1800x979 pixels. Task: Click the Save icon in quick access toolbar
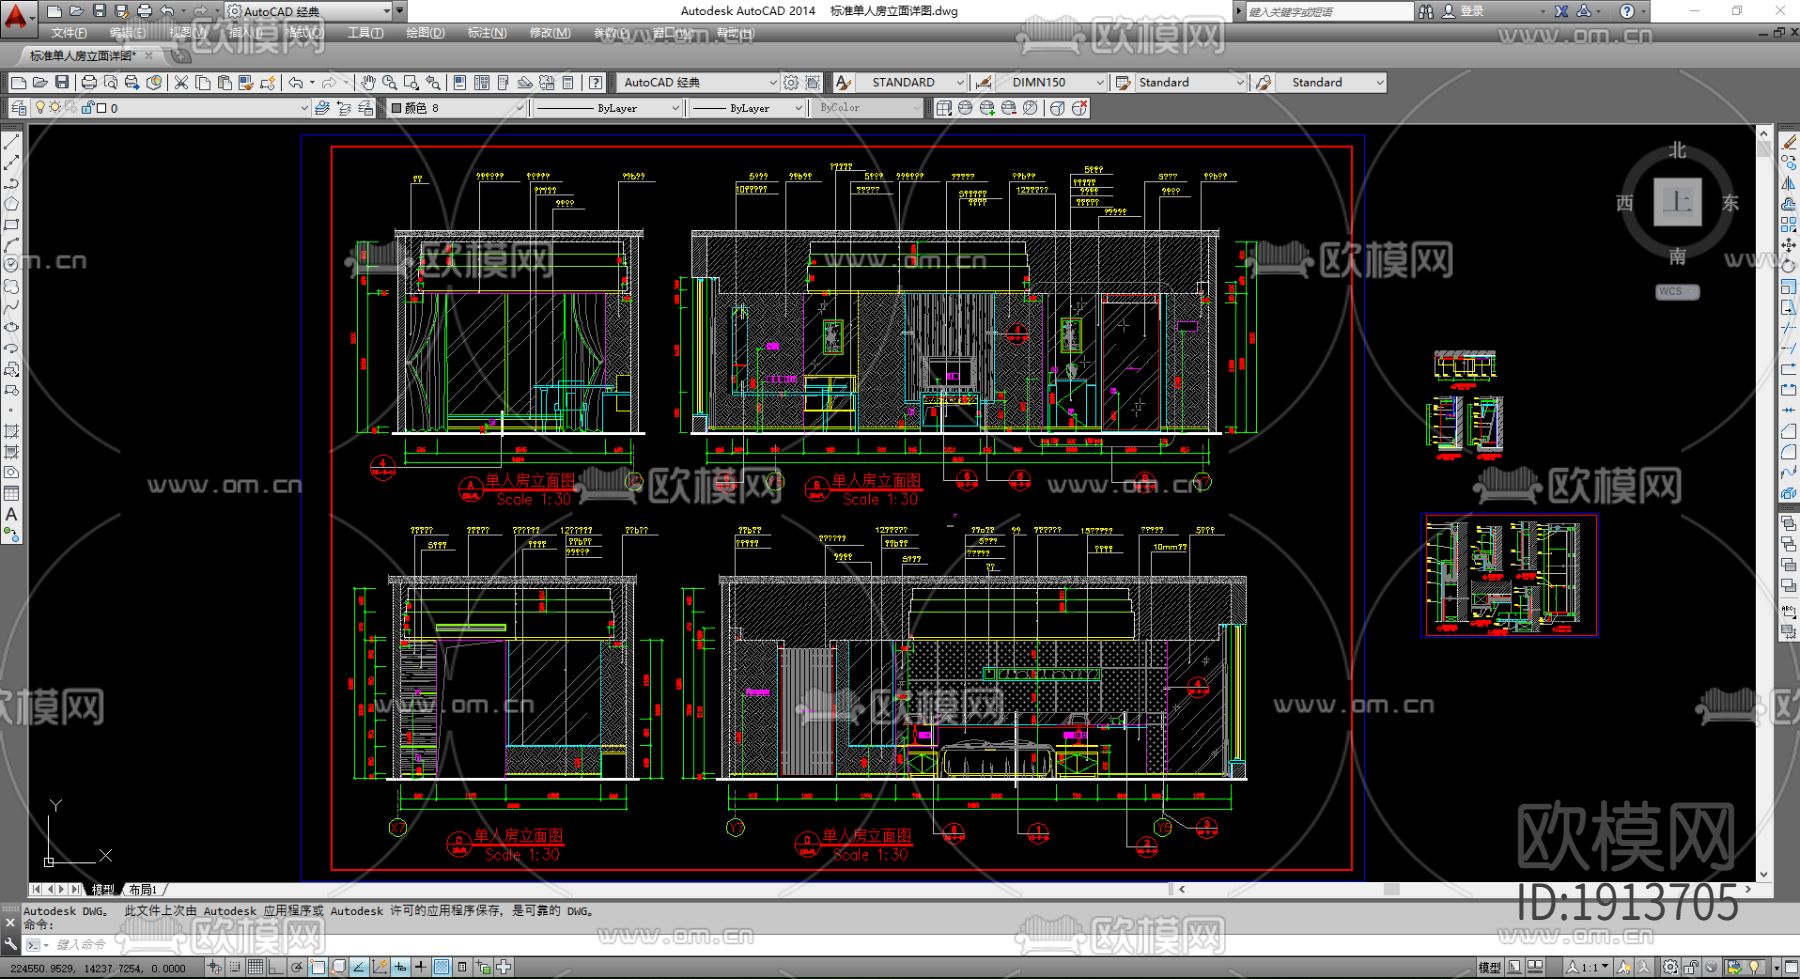(x=99, y=11)
